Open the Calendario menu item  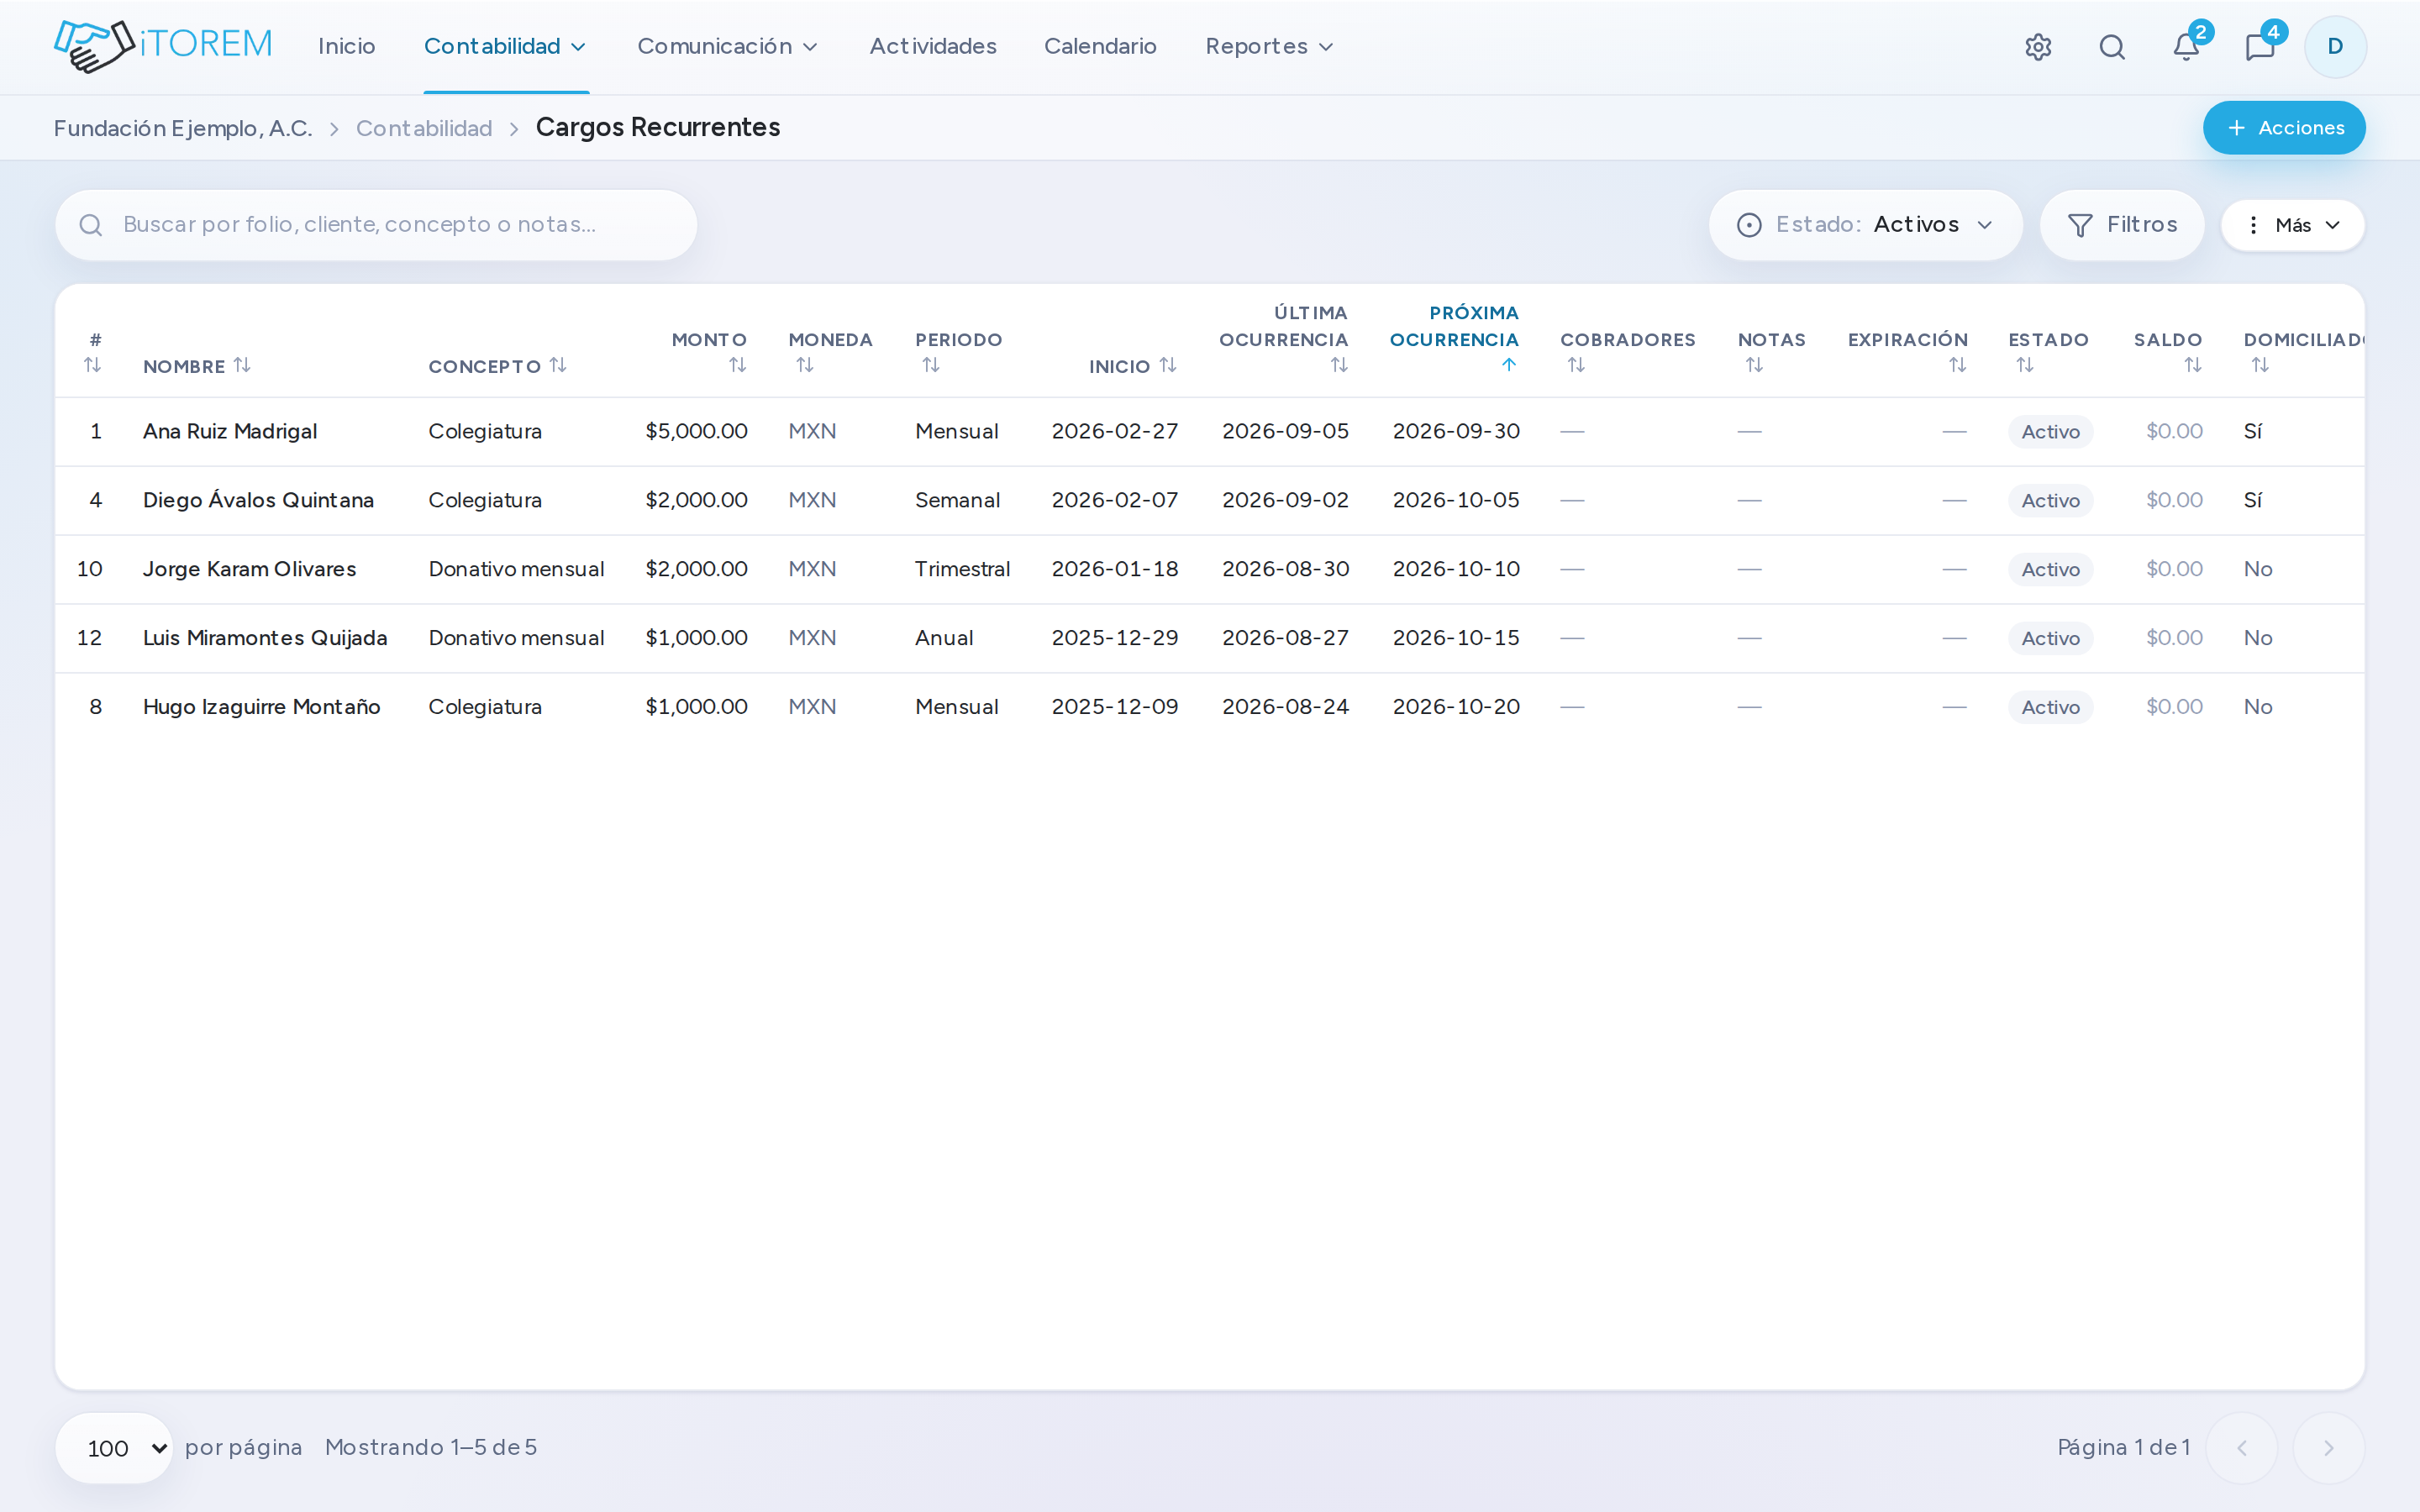1100,47
